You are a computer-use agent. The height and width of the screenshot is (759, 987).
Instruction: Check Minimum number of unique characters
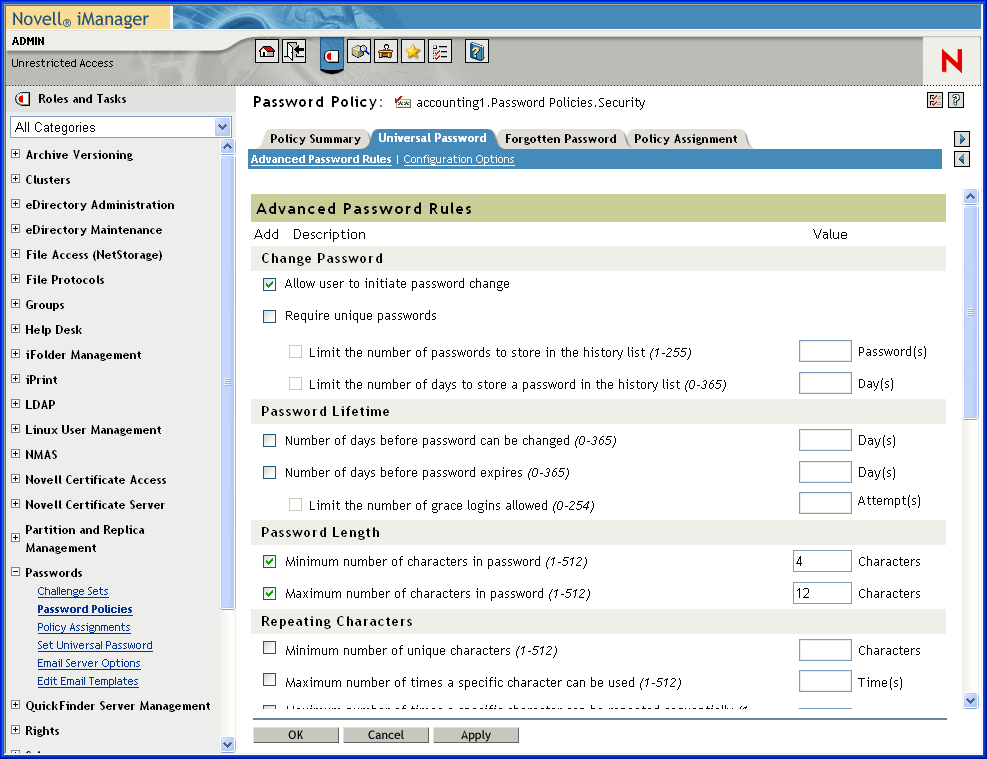[x=269, y=648]
